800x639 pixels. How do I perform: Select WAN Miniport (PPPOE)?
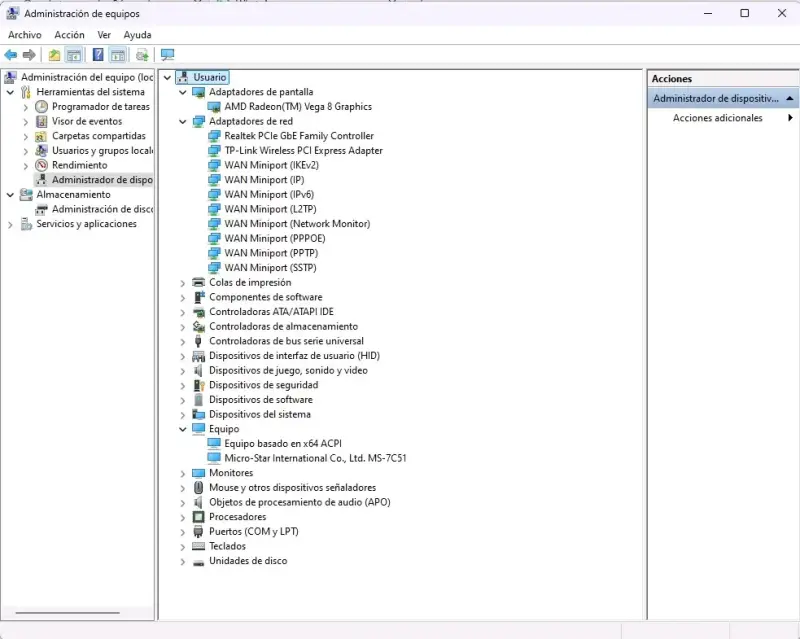[x=275, y=238]
